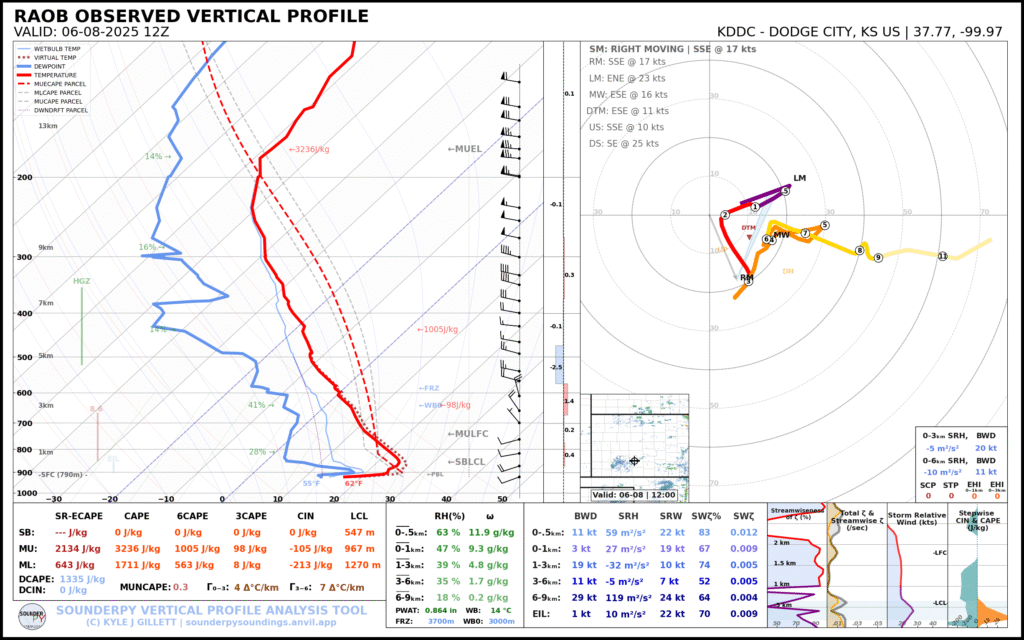The height and width of the screenshot is (640, 1024).
Task: Click the 62°F surface temperature label
Action: [353, 484]
